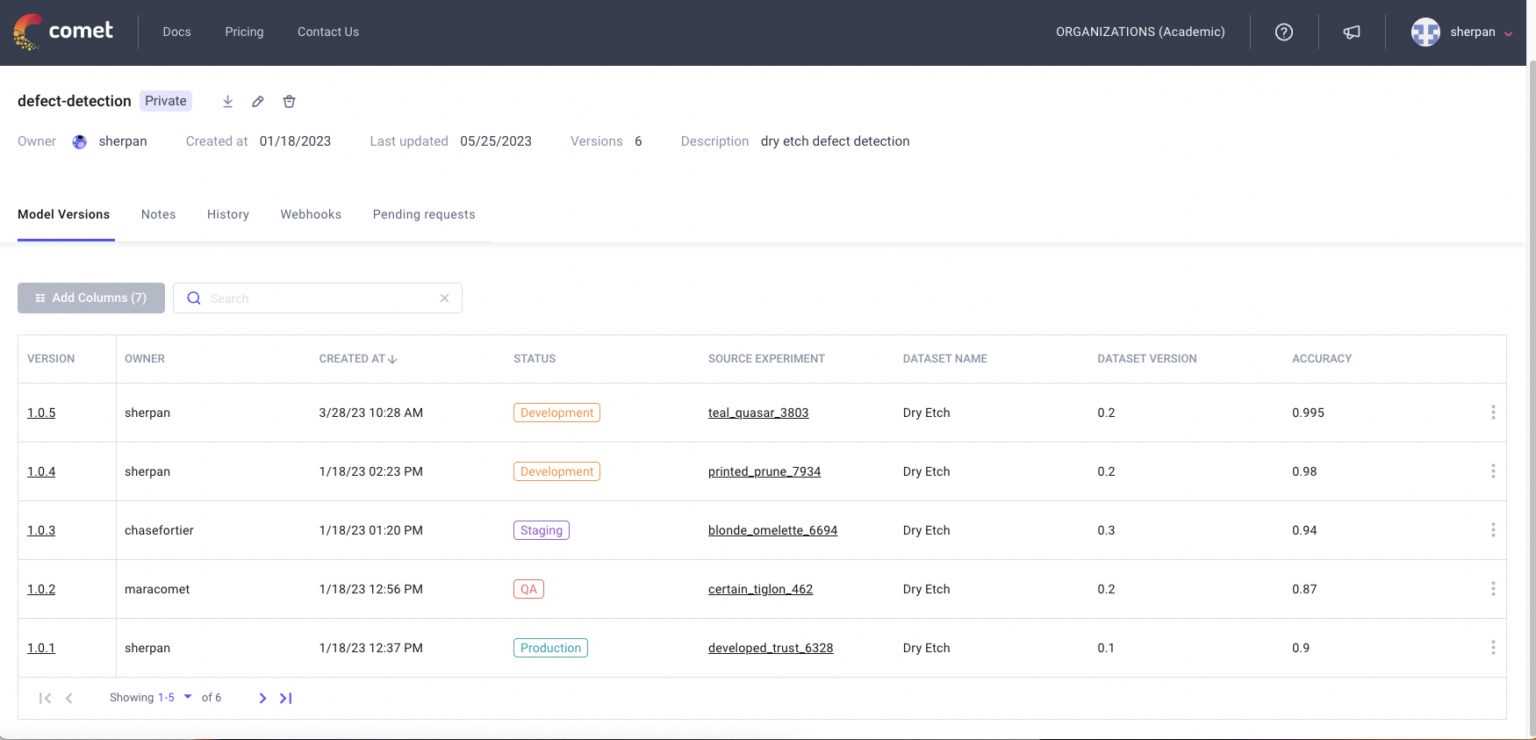Select version 1.0.3 link
Image resolution: width=1536 pixels, height=740 pixels.
tap(41, 530)
